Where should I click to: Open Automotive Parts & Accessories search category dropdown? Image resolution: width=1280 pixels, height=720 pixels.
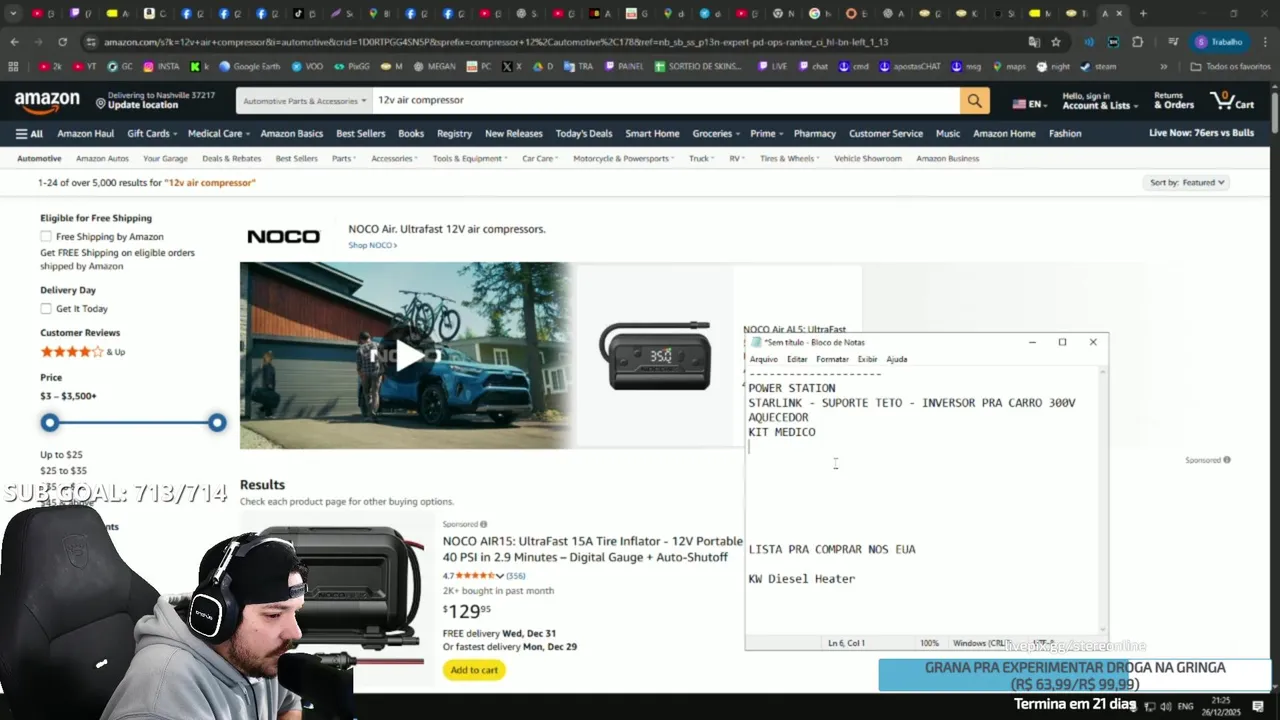tap(304, 100)
